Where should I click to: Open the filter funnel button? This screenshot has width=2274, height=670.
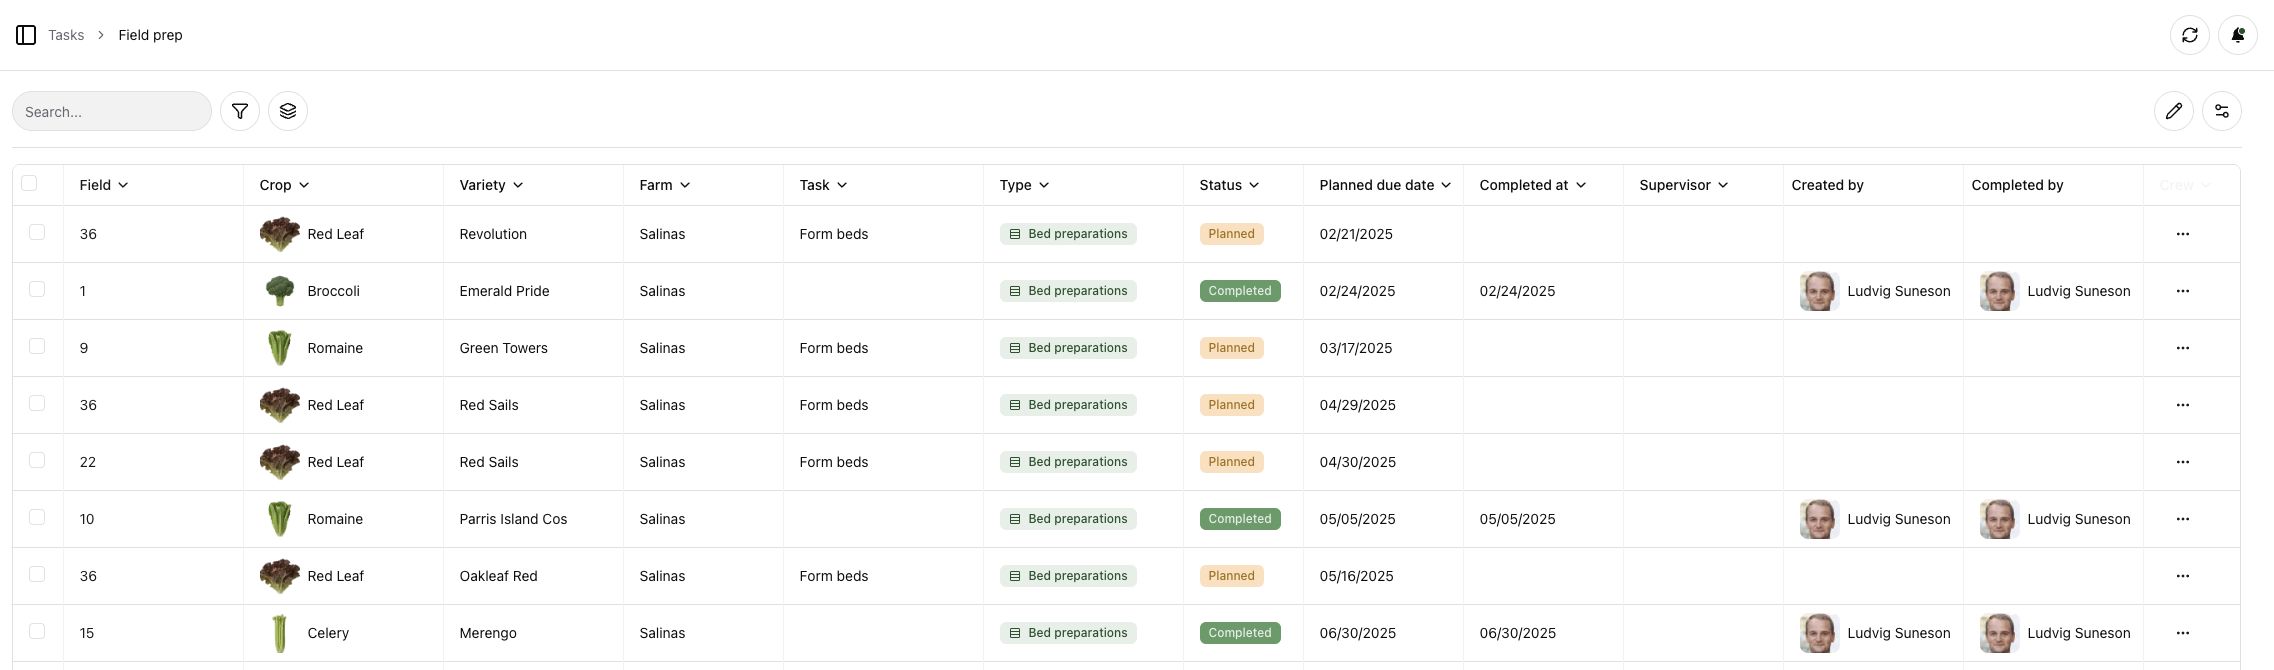tap(240, 111)
